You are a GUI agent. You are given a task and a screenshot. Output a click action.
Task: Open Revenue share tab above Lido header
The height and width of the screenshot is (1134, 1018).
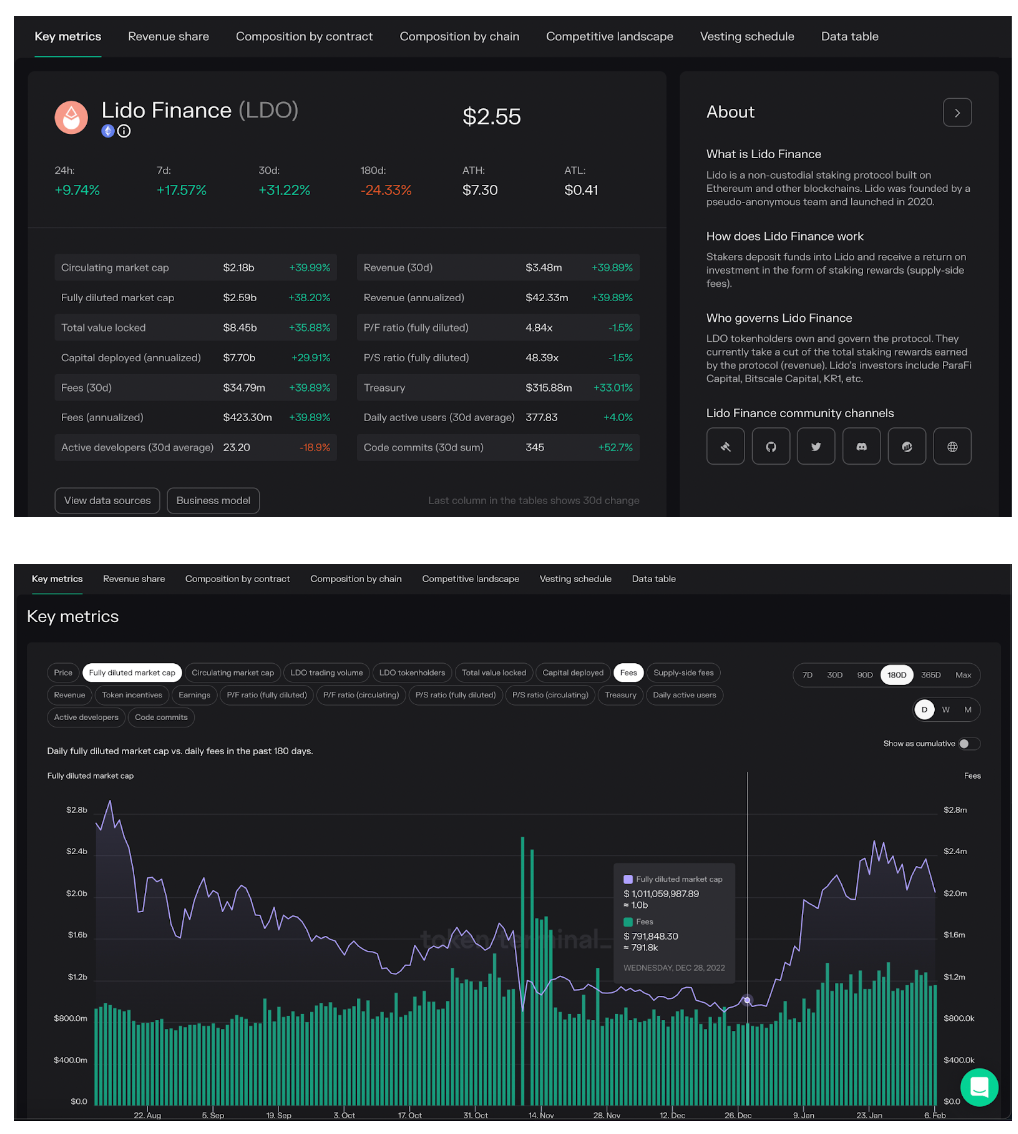click(168, 36)
